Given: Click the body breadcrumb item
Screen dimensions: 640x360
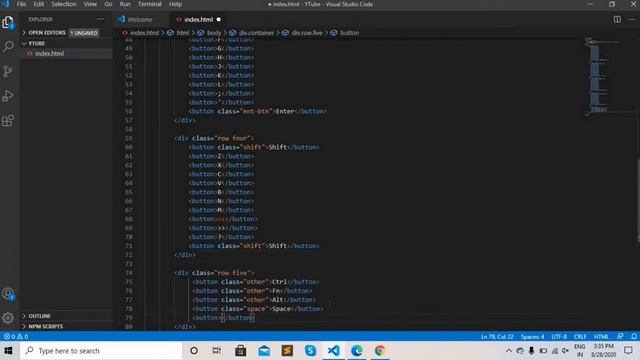Looking at the screenshot, I should coord(214,33).
